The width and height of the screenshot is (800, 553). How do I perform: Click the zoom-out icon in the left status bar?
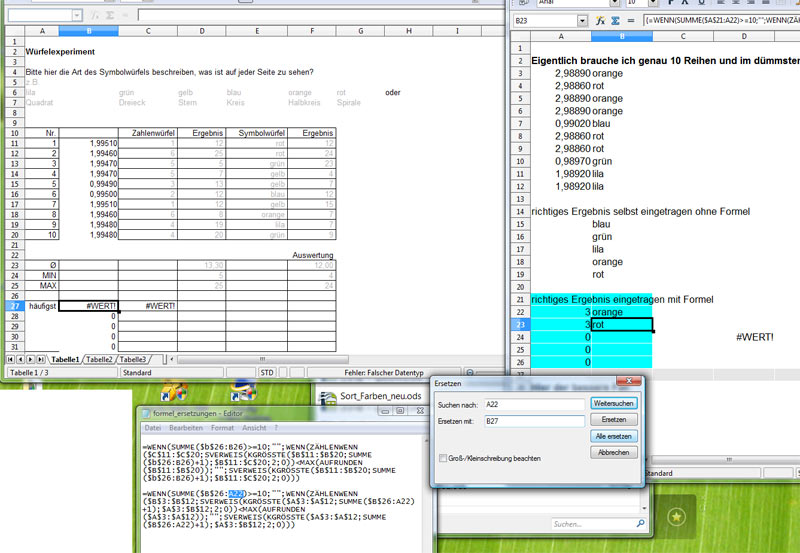[470, 373]
